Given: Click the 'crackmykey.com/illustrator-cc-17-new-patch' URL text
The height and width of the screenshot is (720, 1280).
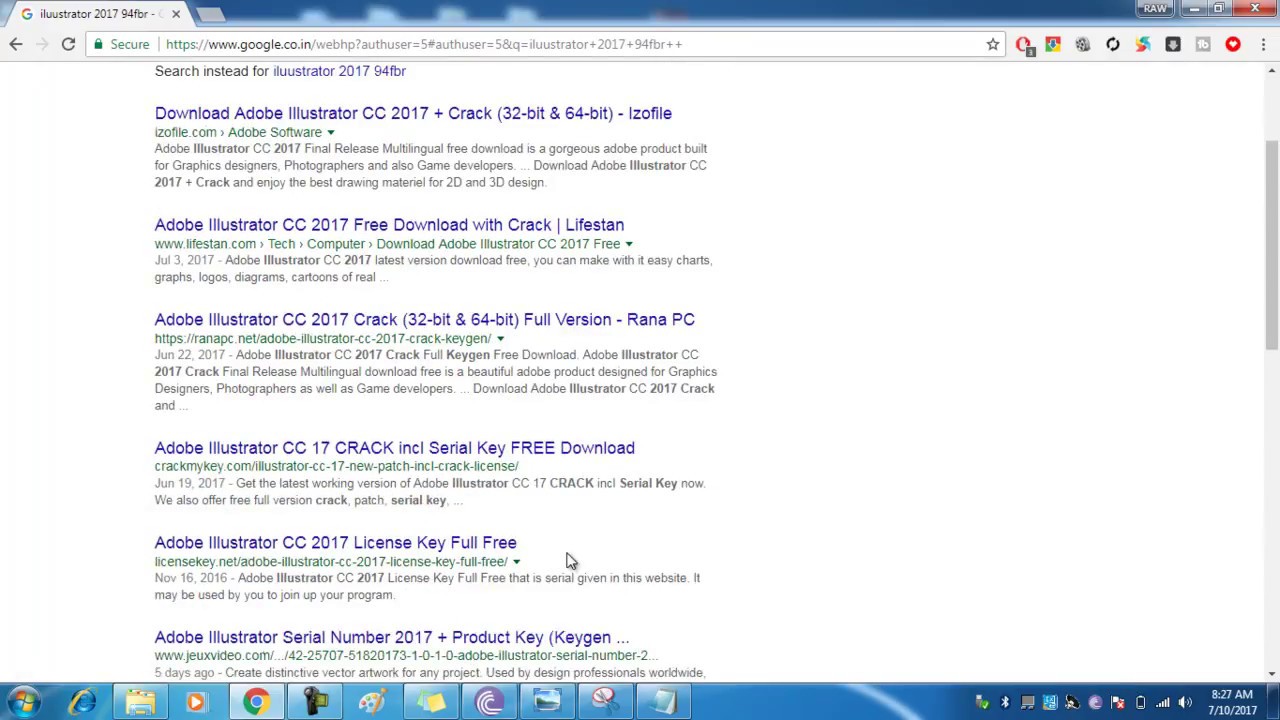Looking at the screenshot, I should (x=337, y=466).
